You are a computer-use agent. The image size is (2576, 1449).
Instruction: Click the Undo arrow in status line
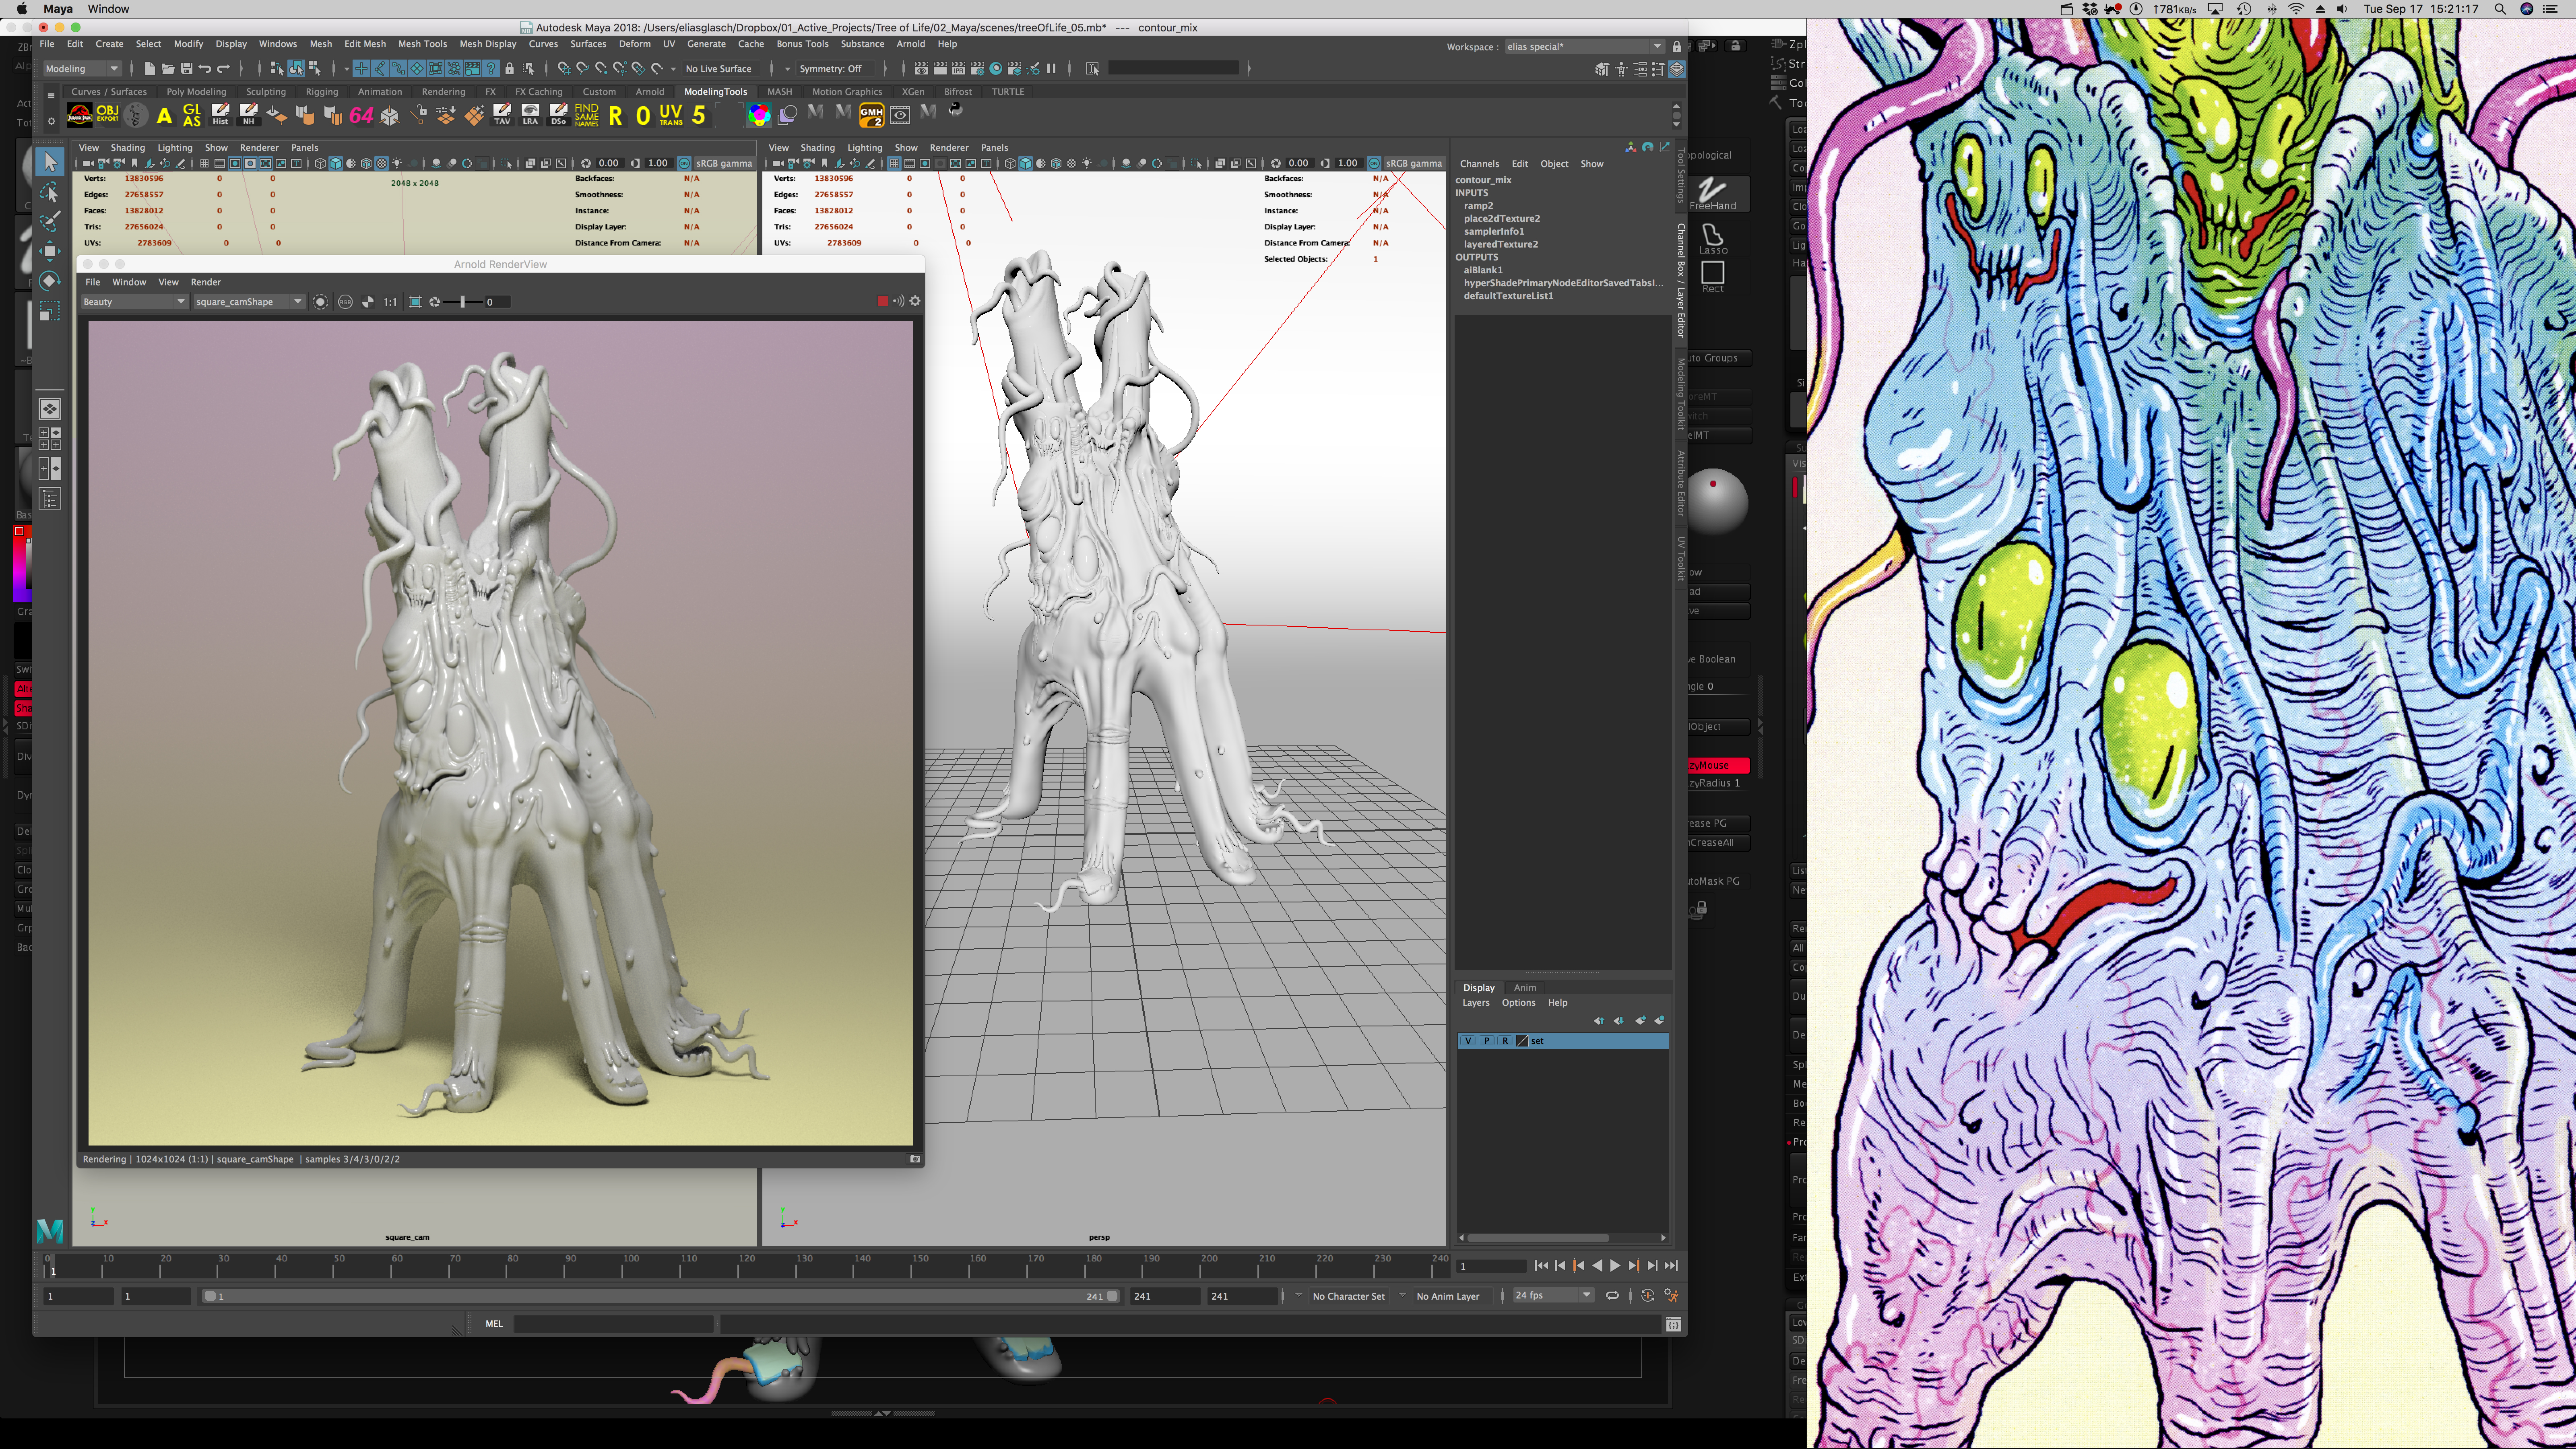[x=205, y=68]
